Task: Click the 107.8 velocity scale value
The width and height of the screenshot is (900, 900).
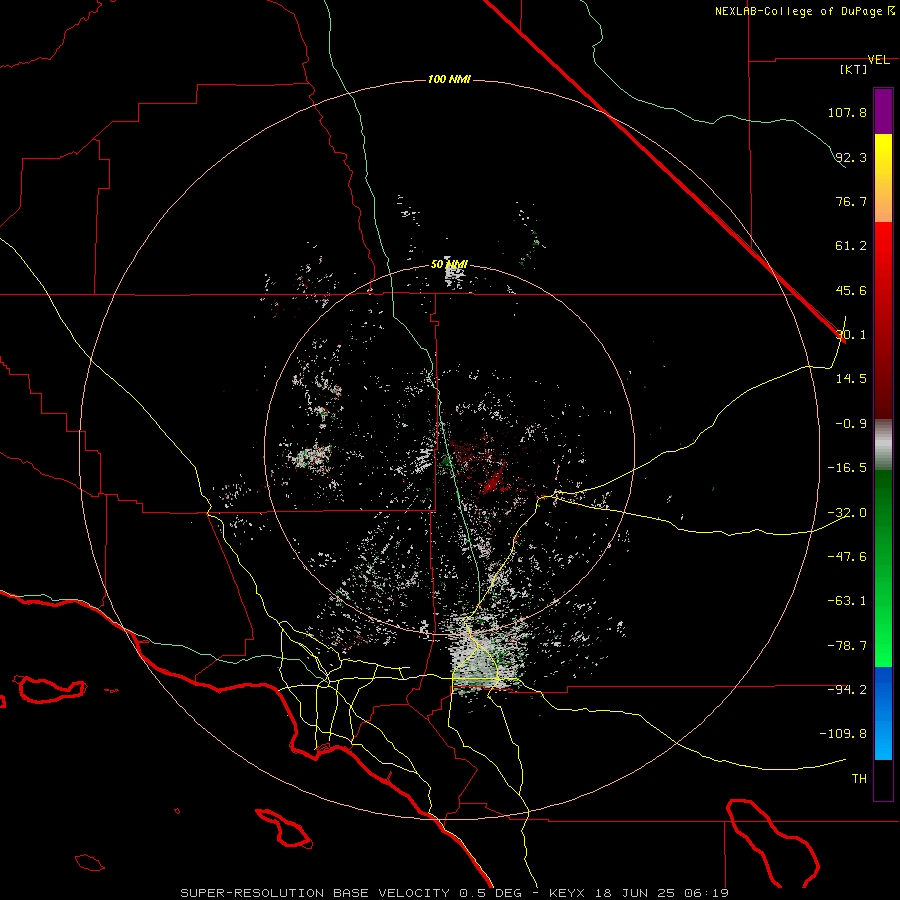Action: pyautogui.click(x=847, y=112)
